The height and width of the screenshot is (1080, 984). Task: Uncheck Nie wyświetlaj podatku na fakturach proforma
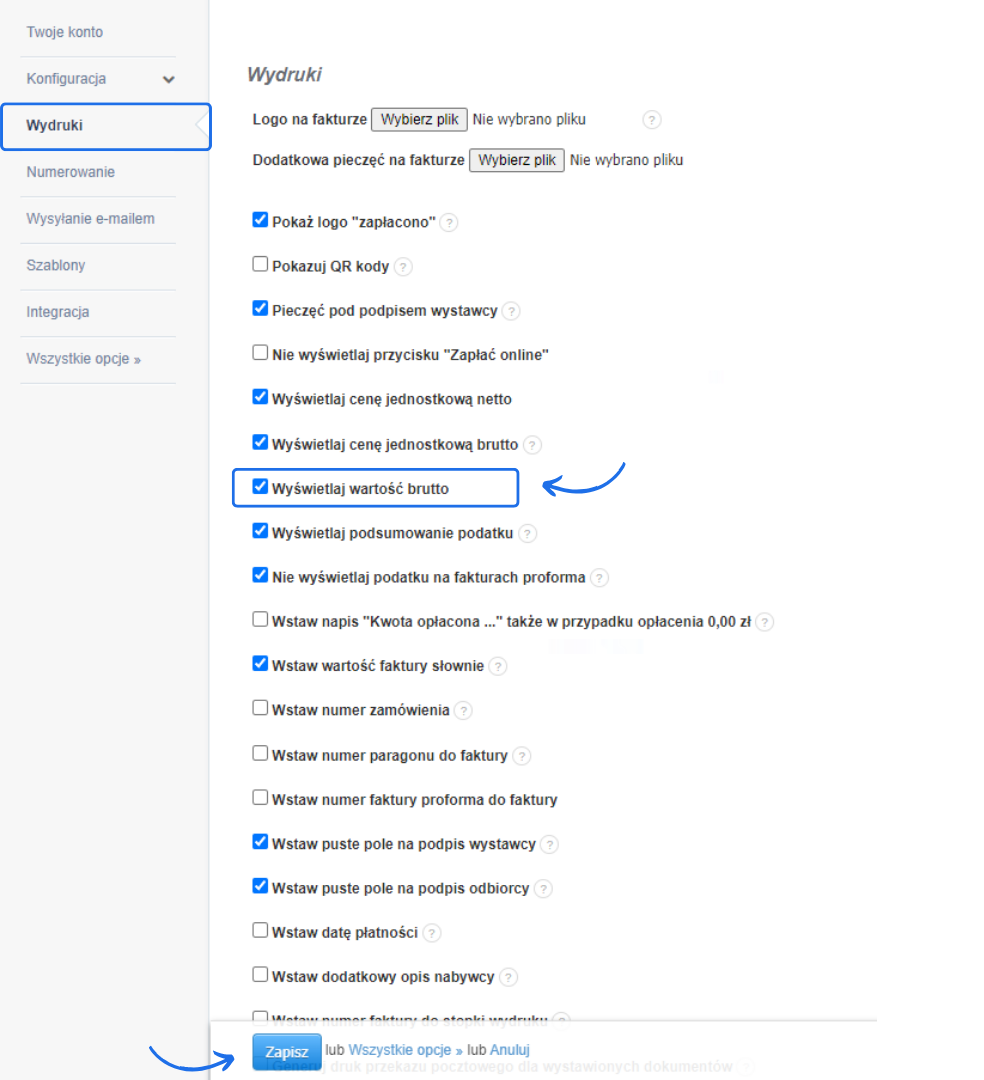(x=260, y=574)
